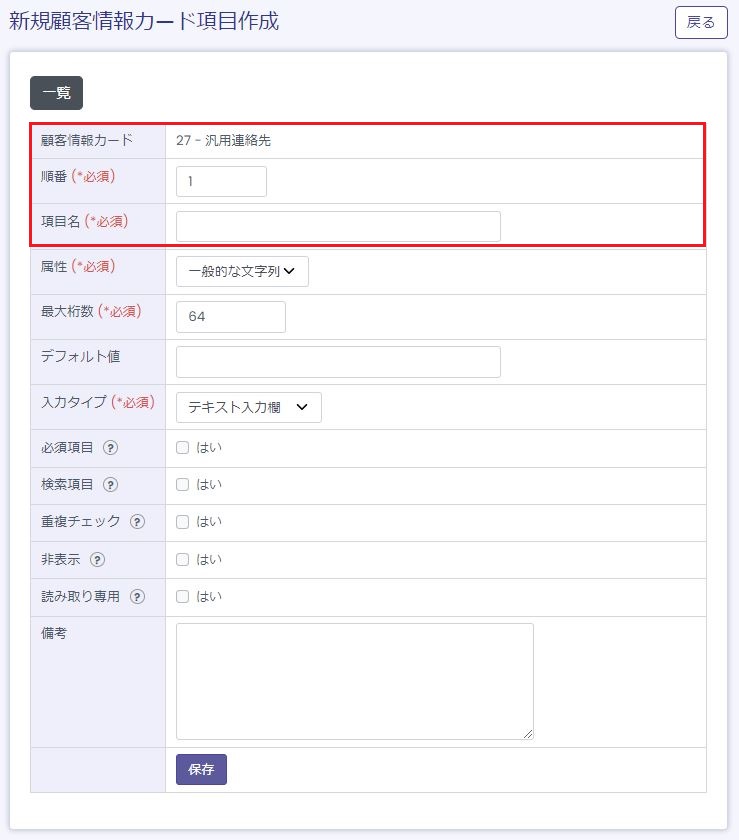Tick the 検索項目 はい checkbox

(183, 485)
